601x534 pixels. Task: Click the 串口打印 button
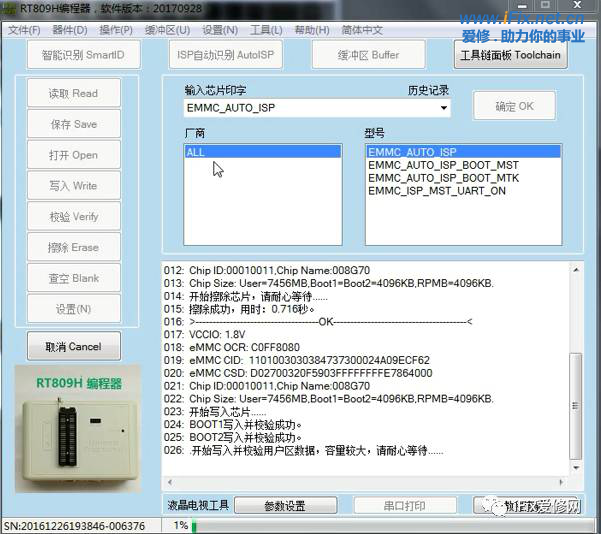(x=405, y=506)
